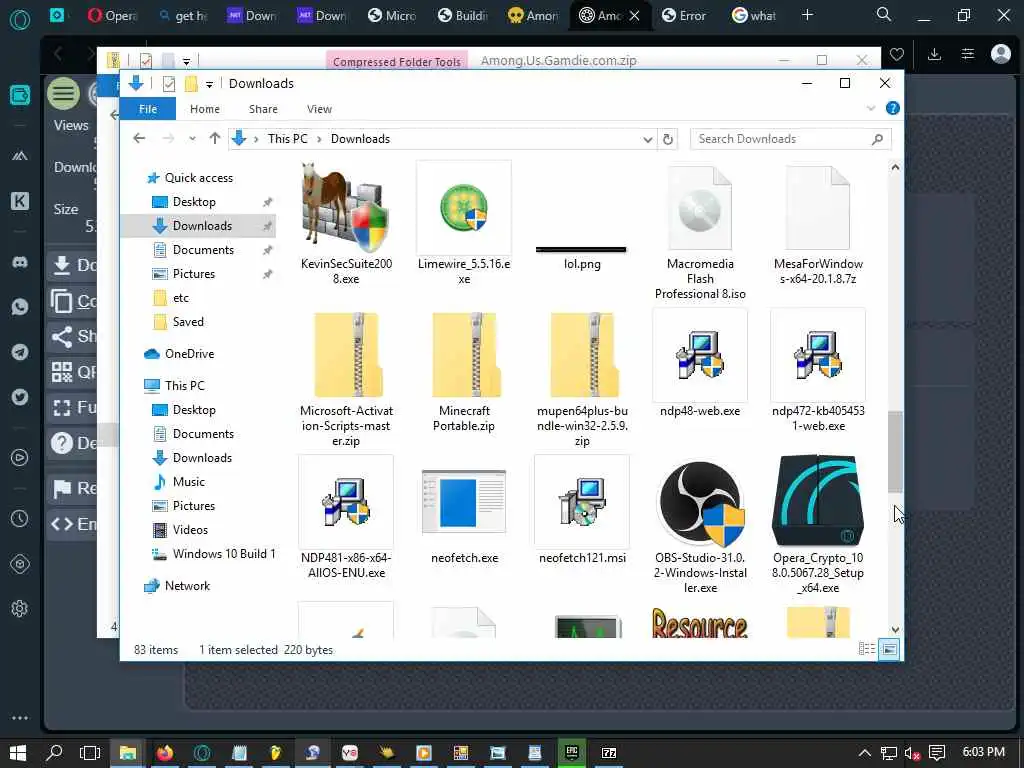Open Videos under This PC
The height and width of the screenshot is (768, 1024).
(190, 530)
